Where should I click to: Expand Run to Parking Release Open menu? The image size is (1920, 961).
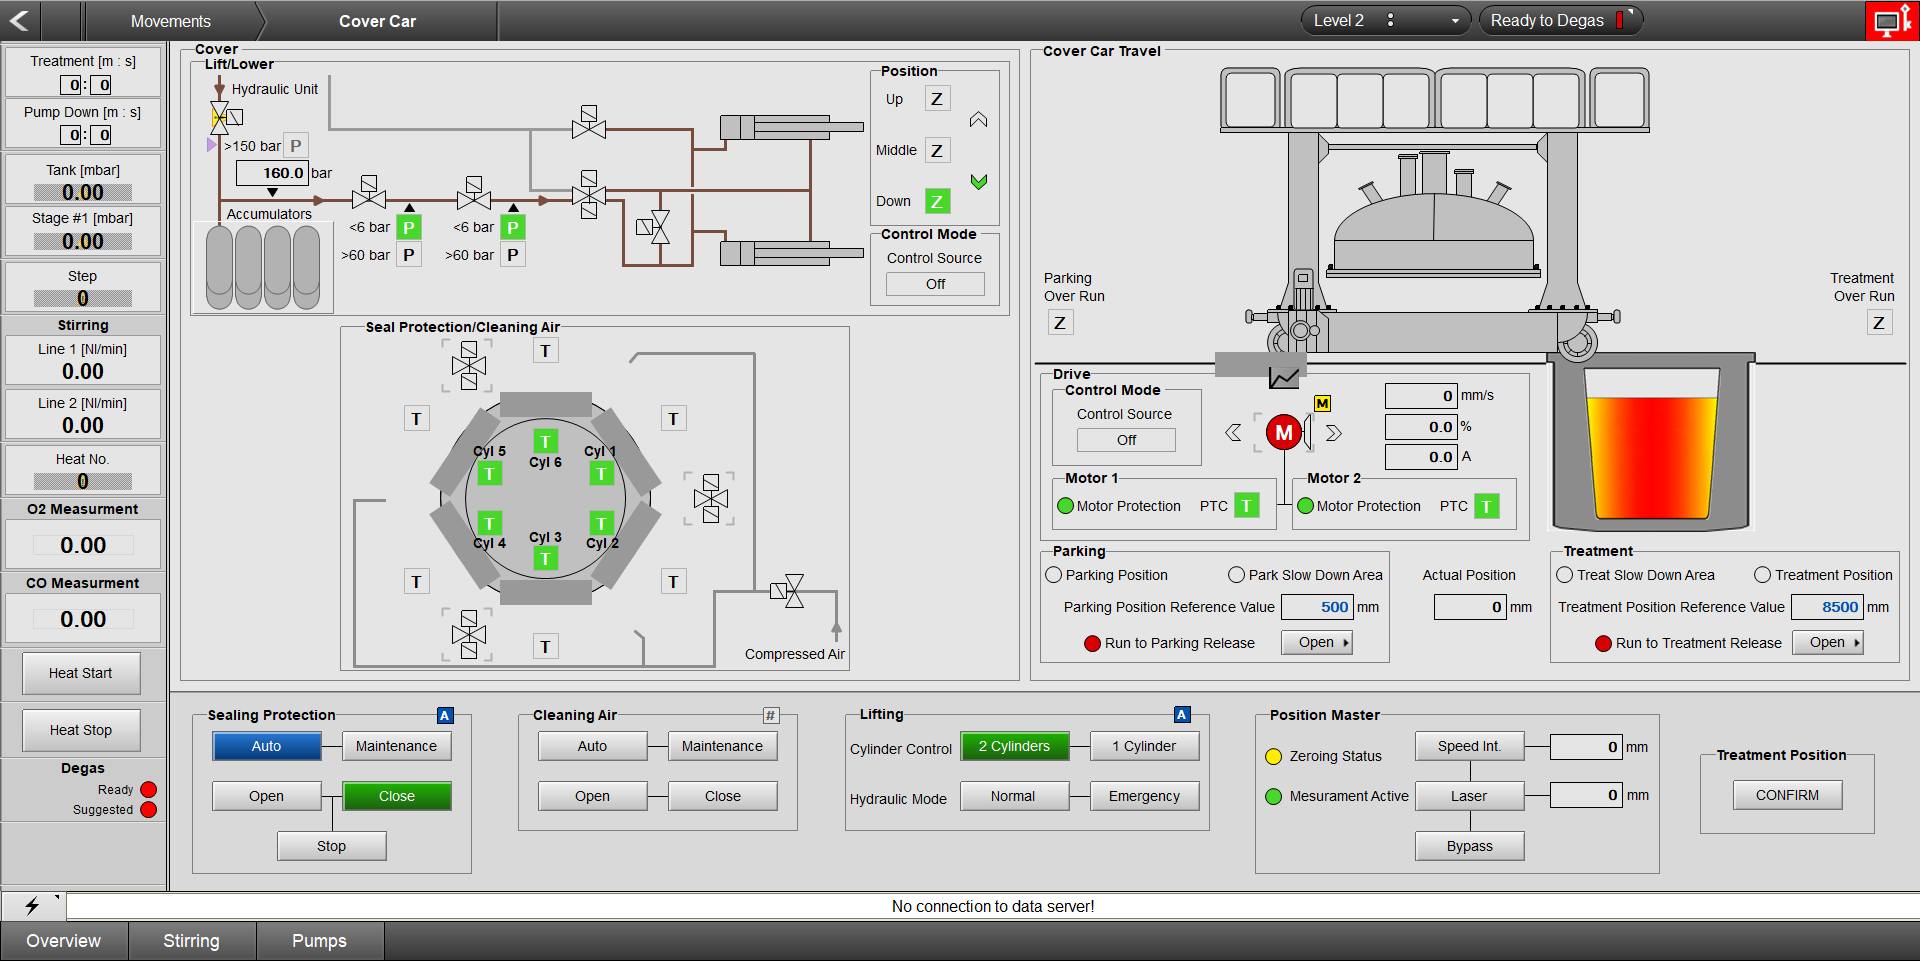tap(1317, 643)
